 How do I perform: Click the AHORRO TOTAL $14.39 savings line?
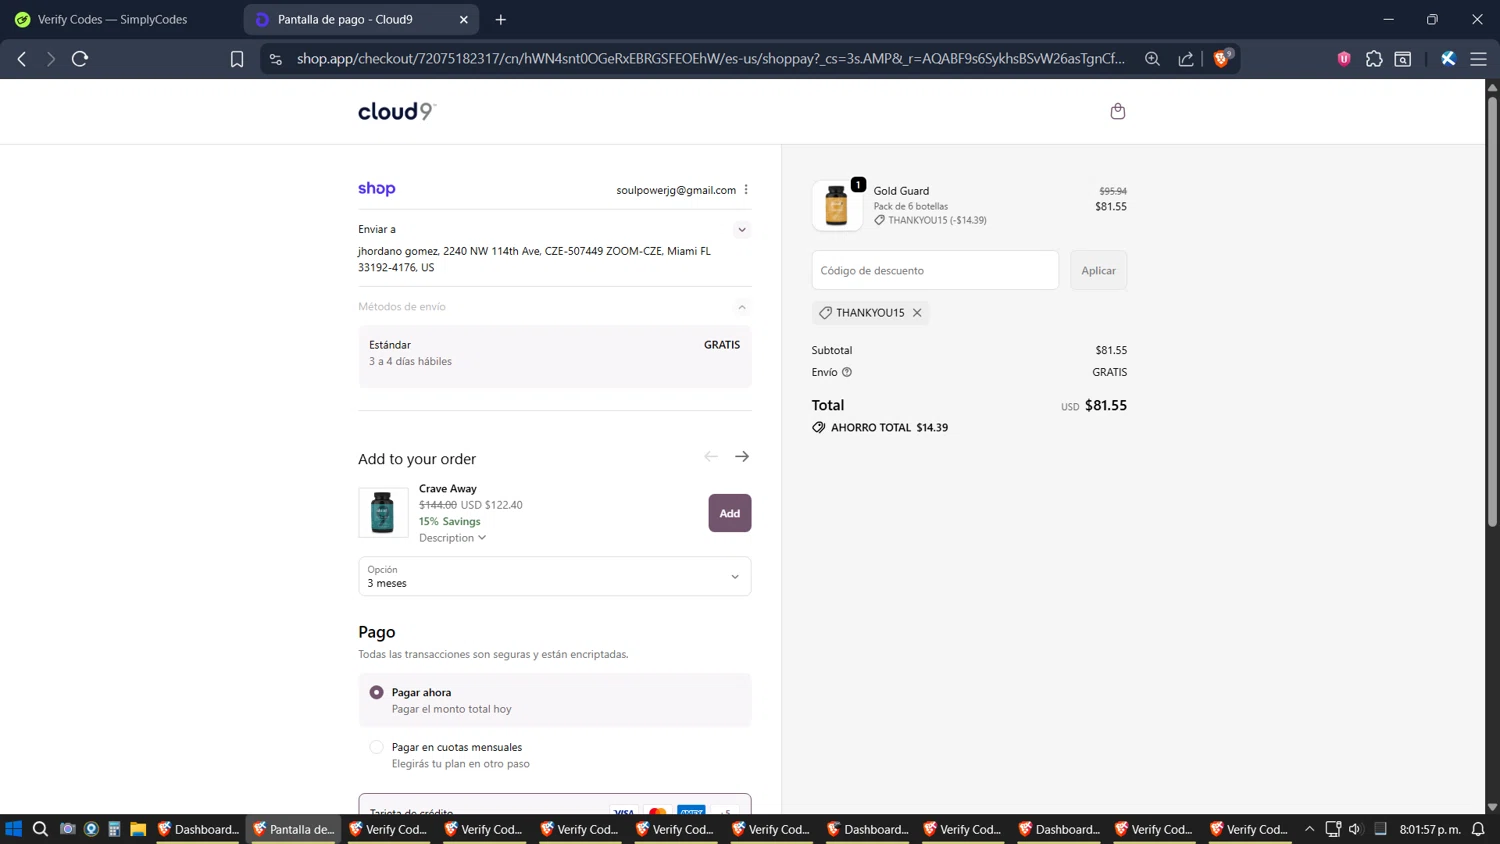pos(880,428)
